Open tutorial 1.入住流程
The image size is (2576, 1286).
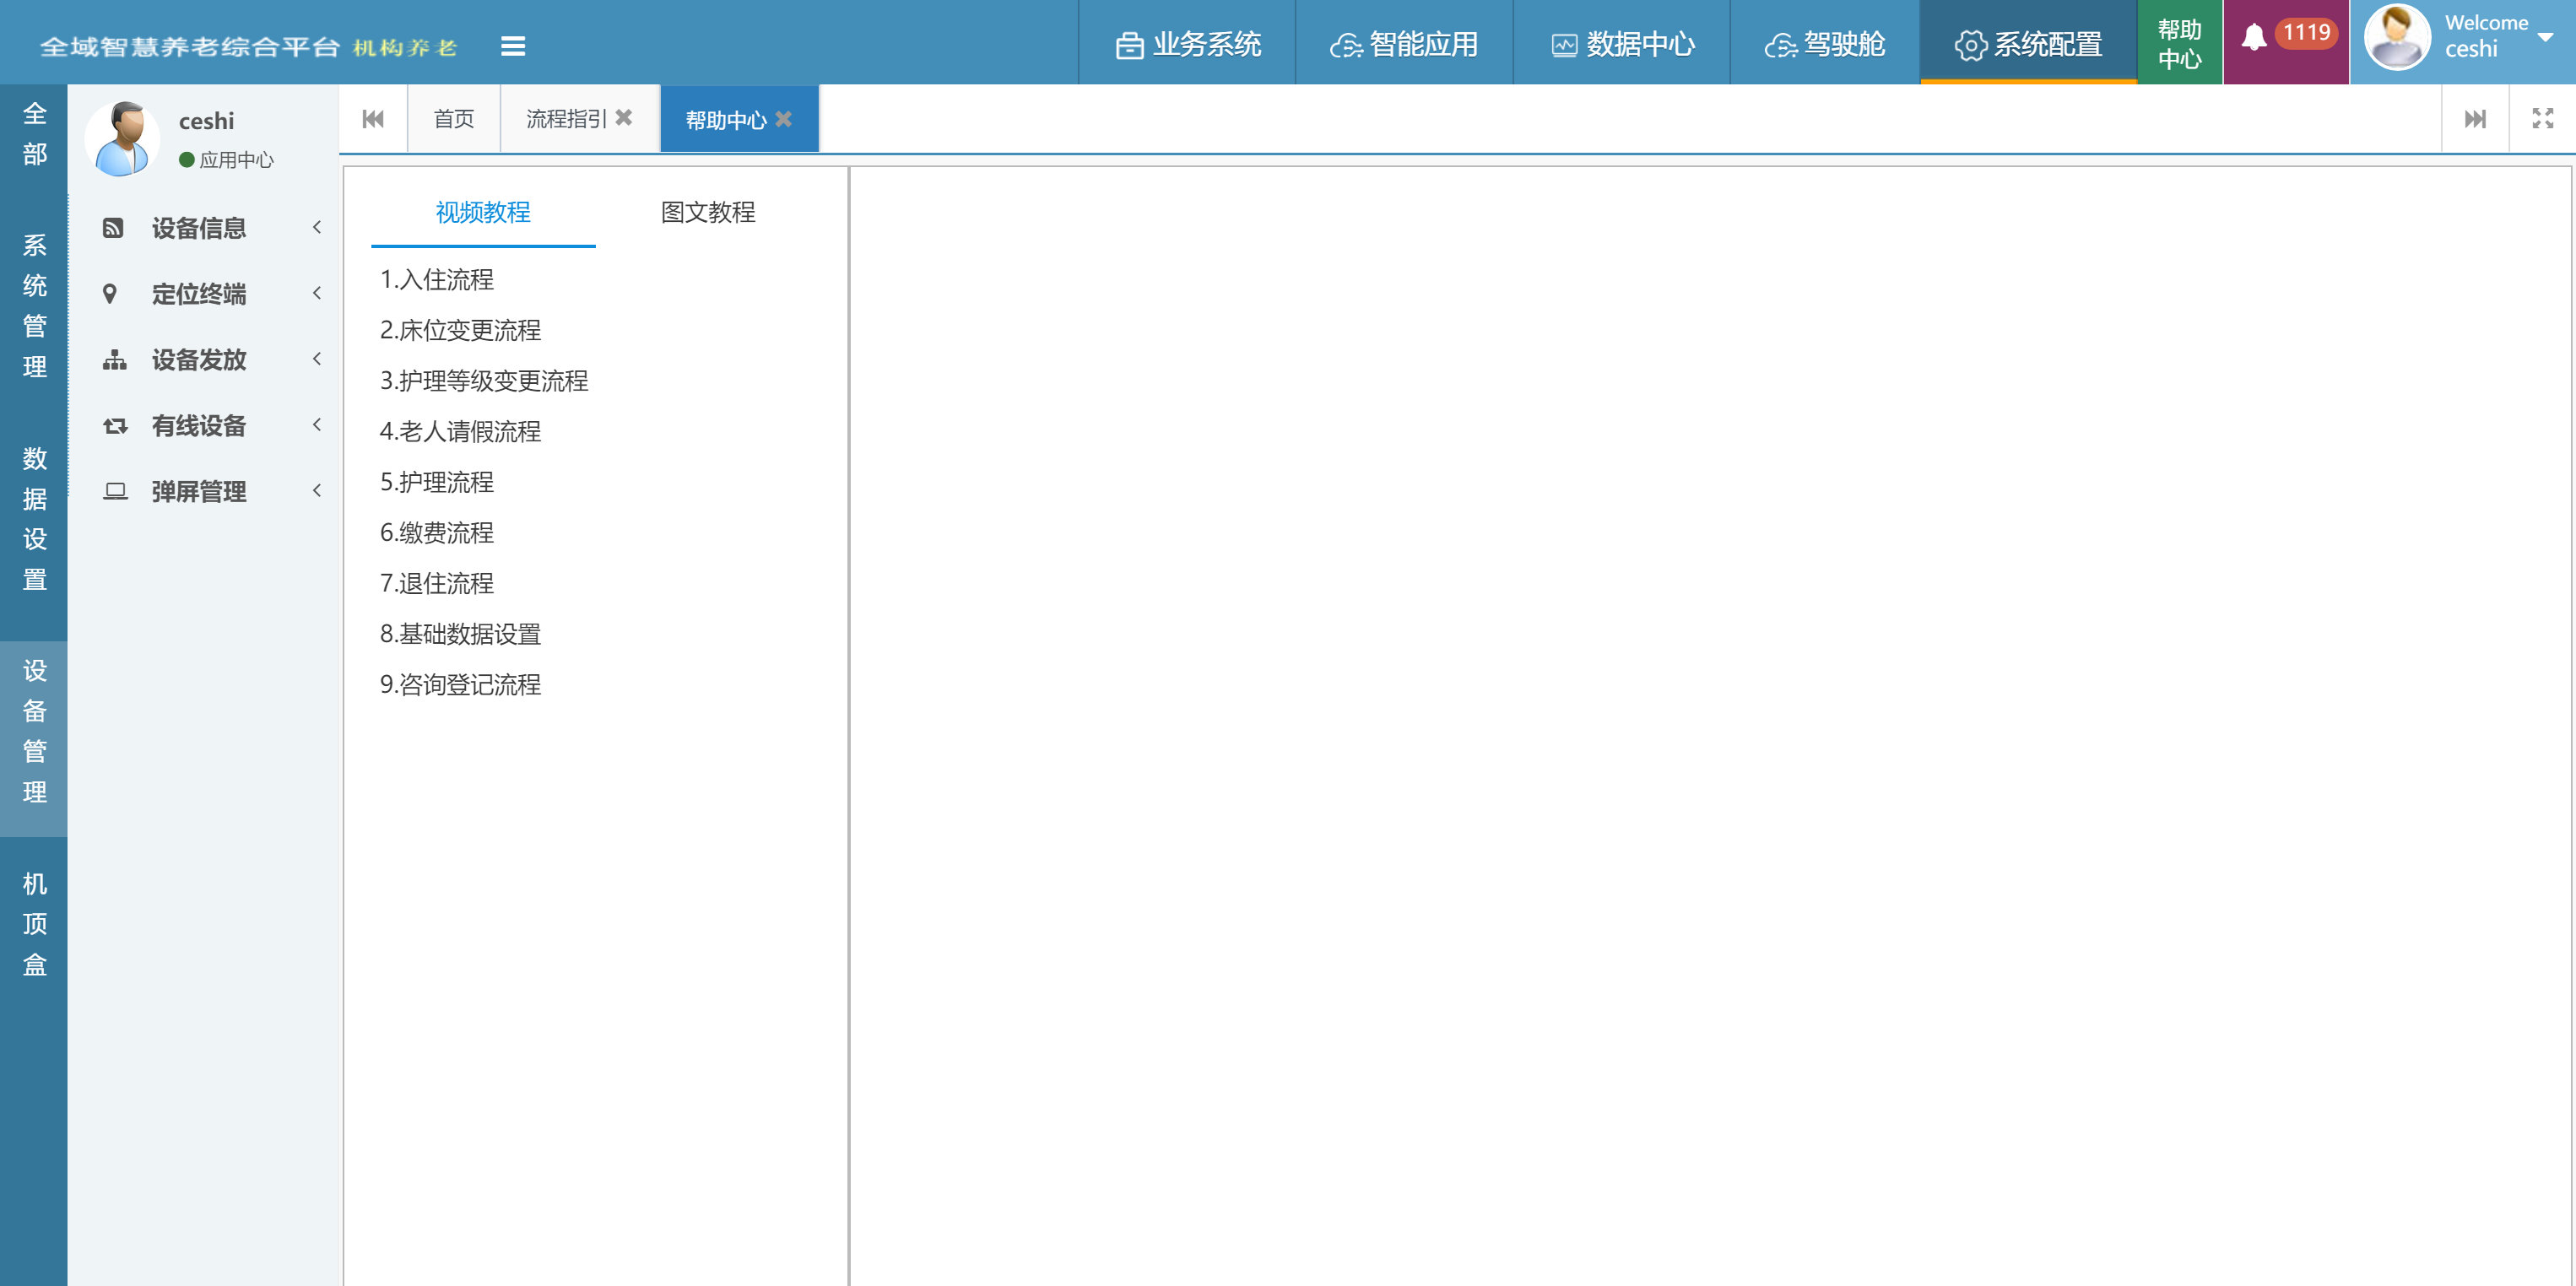(x=437, y=280)
